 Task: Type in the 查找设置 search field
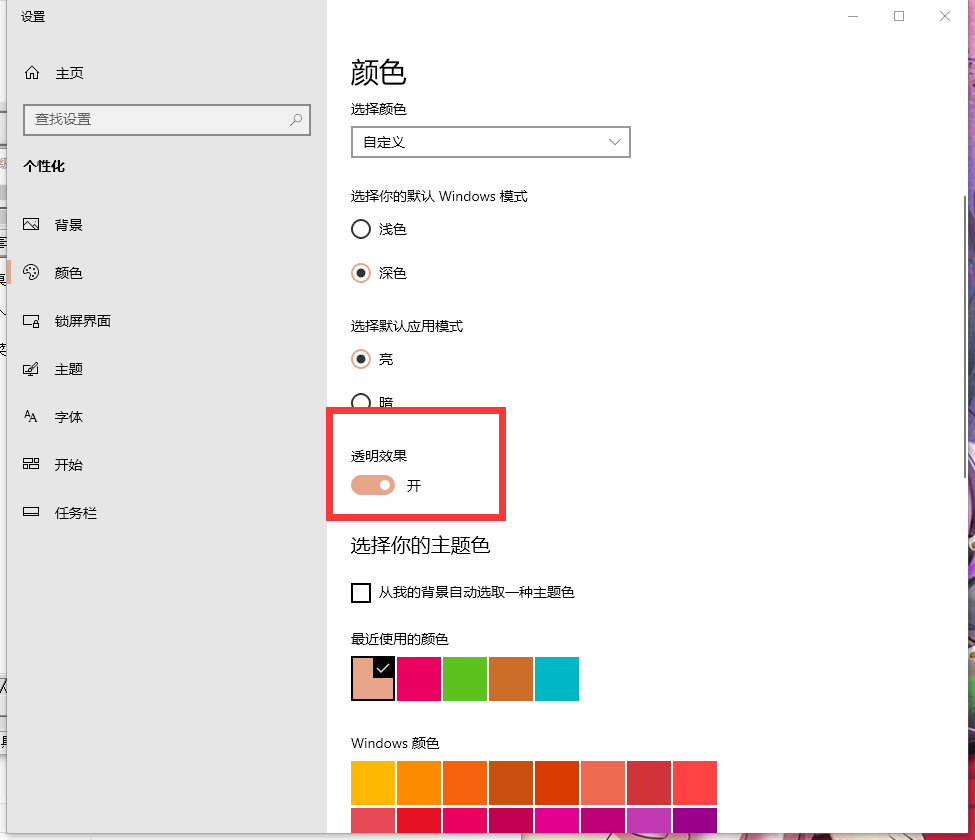pyautogui.click(x=155, y=119)
